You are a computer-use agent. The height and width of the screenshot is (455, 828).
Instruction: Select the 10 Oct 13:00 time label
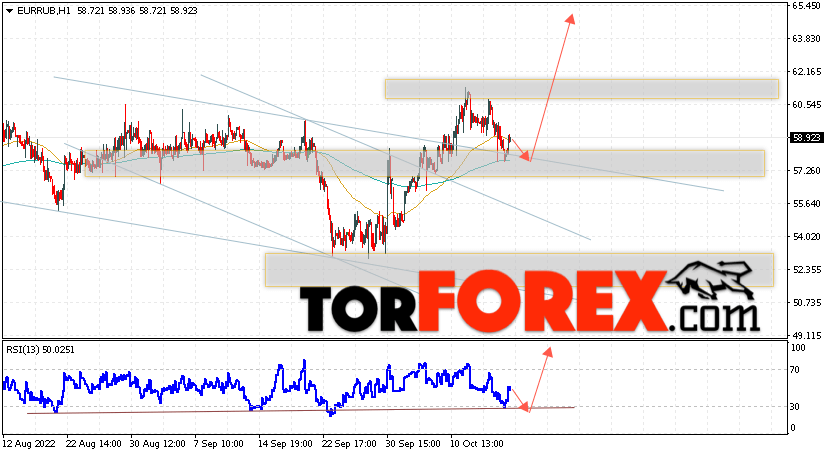pyautogui.click(x=477, y=444)
